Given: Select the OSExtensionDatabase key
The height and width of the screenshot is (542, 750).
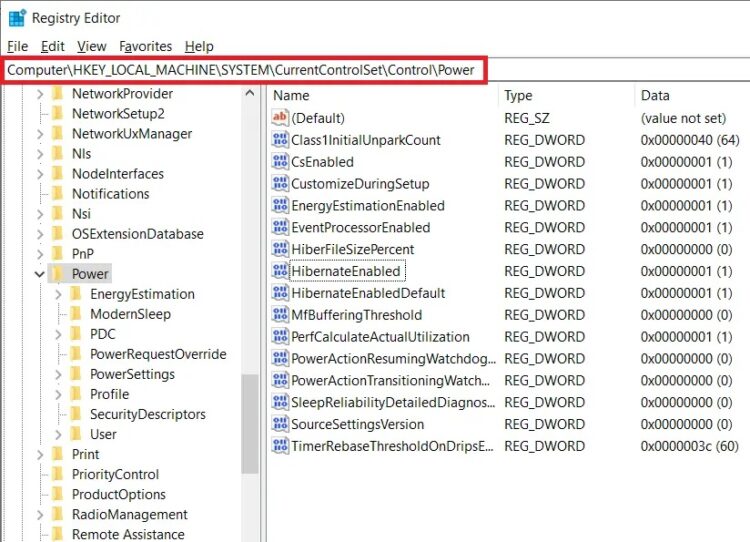Looking at the screenshot, I should 138,234.
